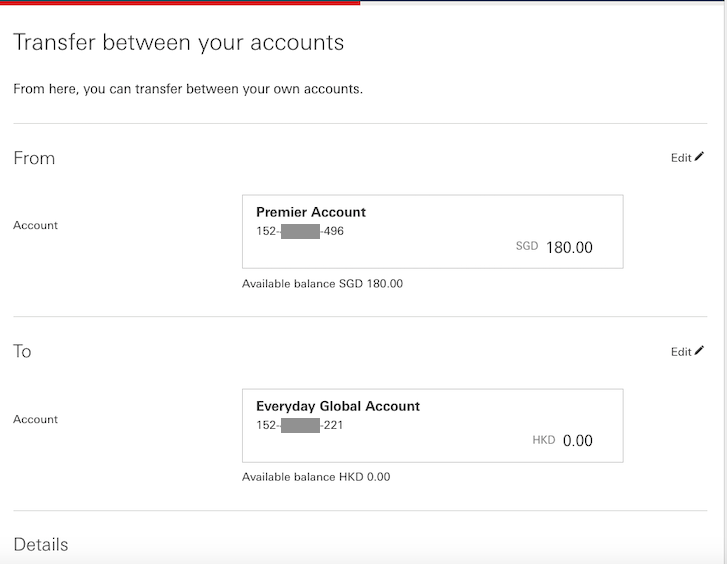Click the Premier Account title text
Screen dimensions: 727x564
click(x=311, y=212)
